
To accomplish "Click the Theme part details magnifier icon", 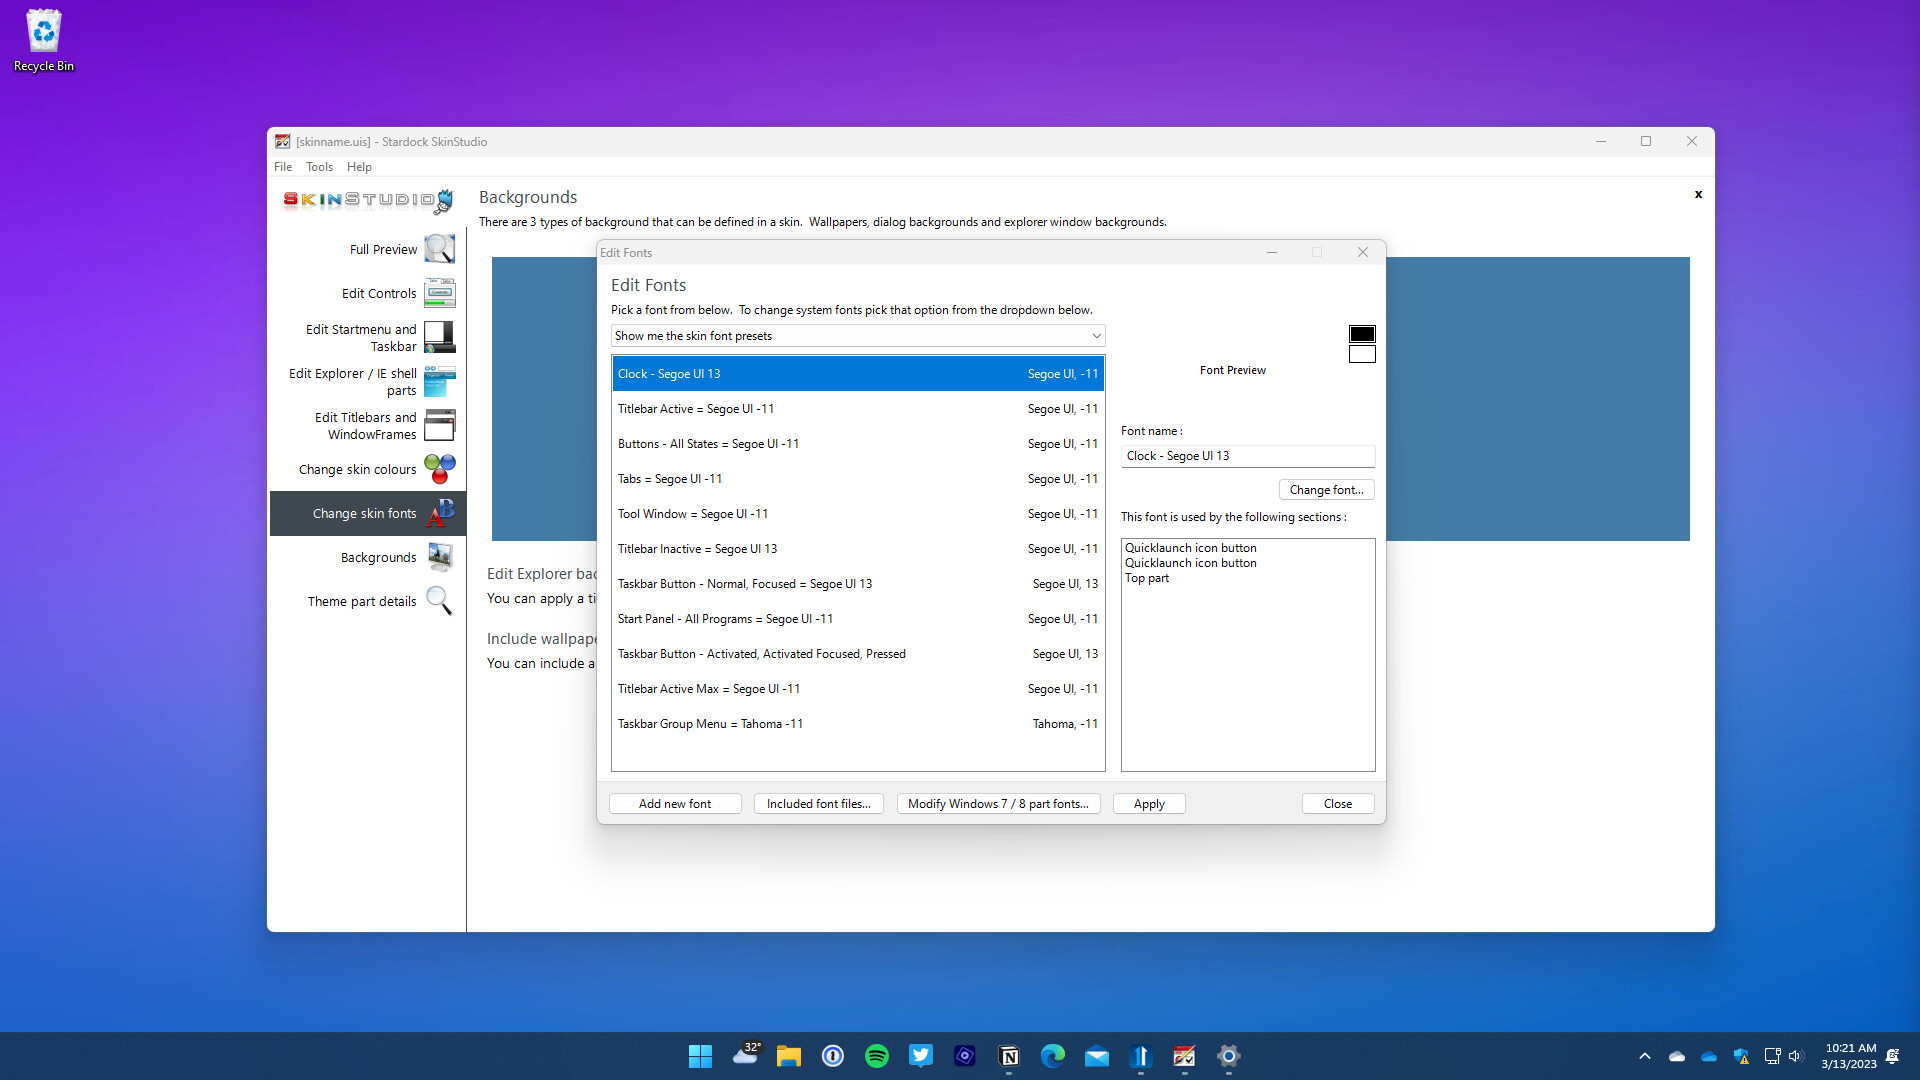I will (439, 600).
